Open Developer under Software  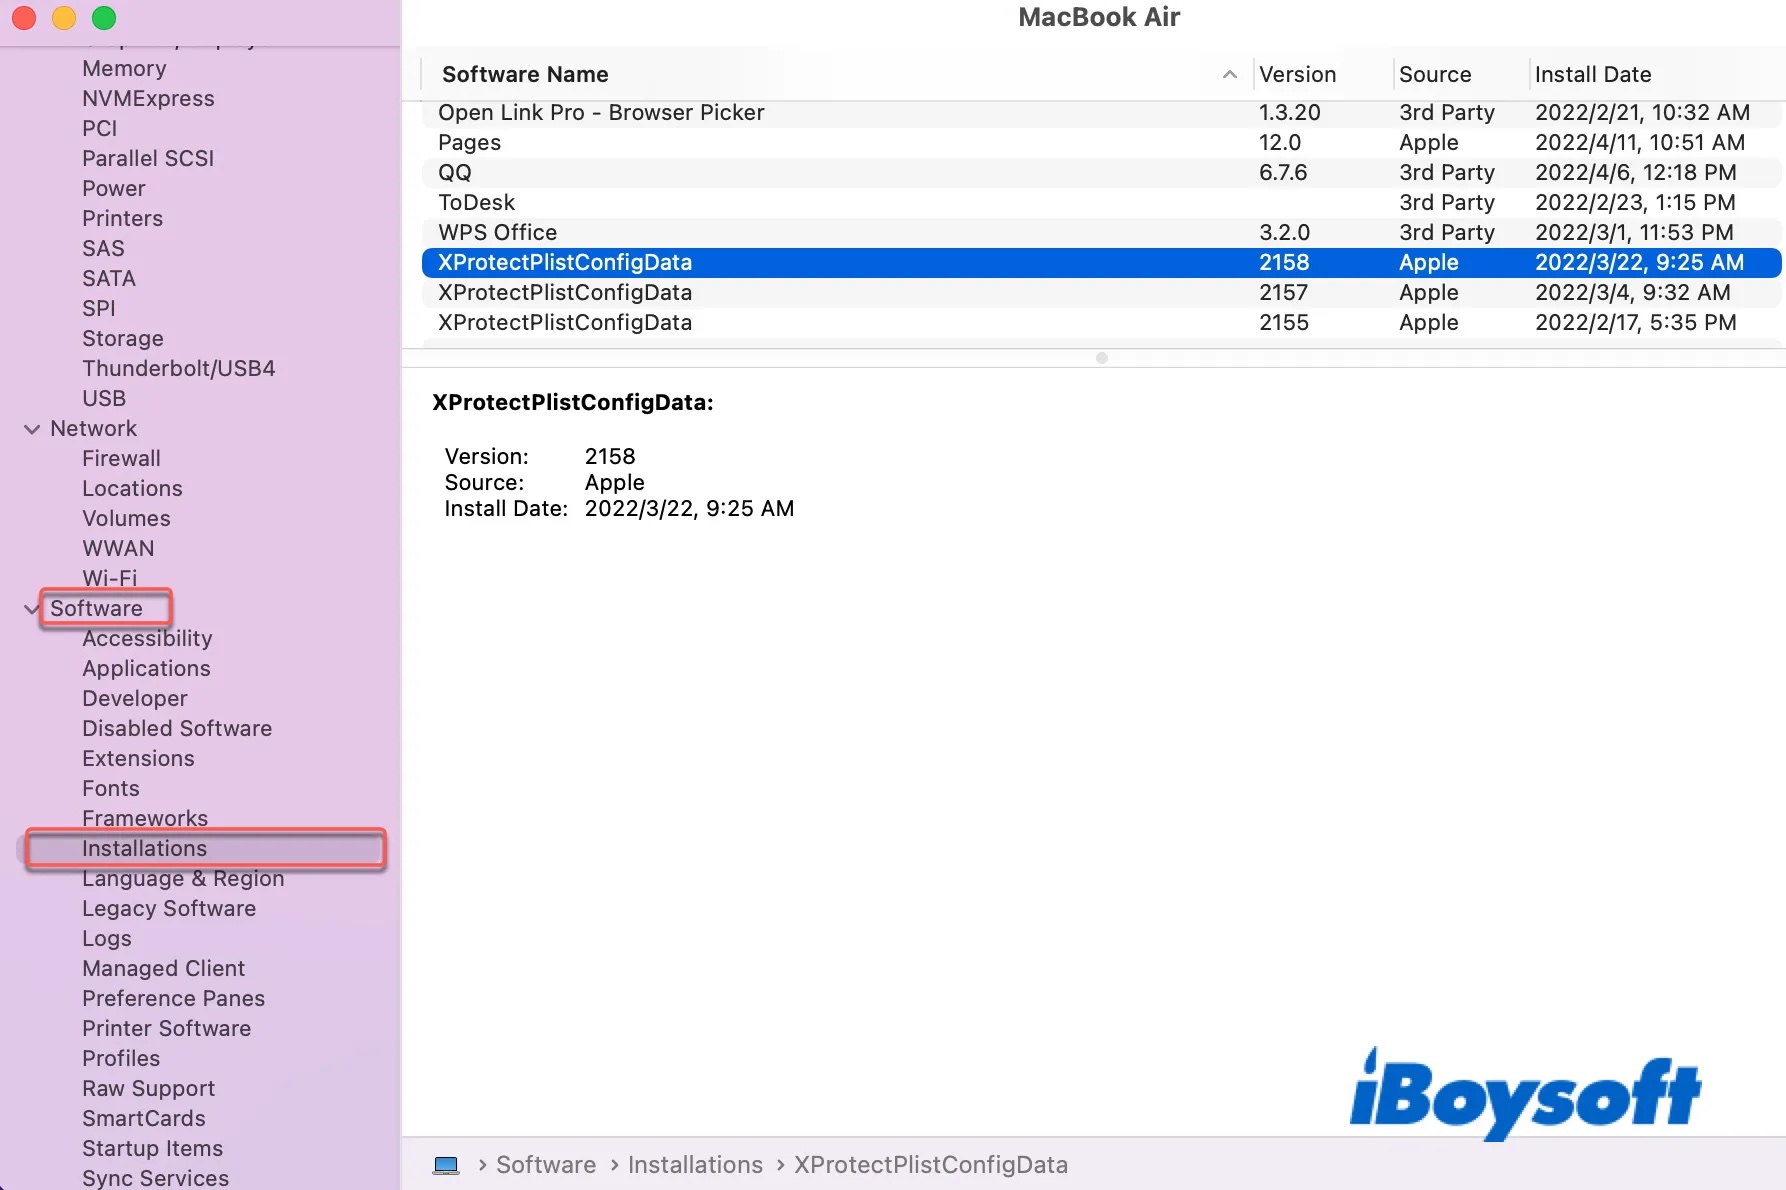pyautogui.click(x=135, y=699)
